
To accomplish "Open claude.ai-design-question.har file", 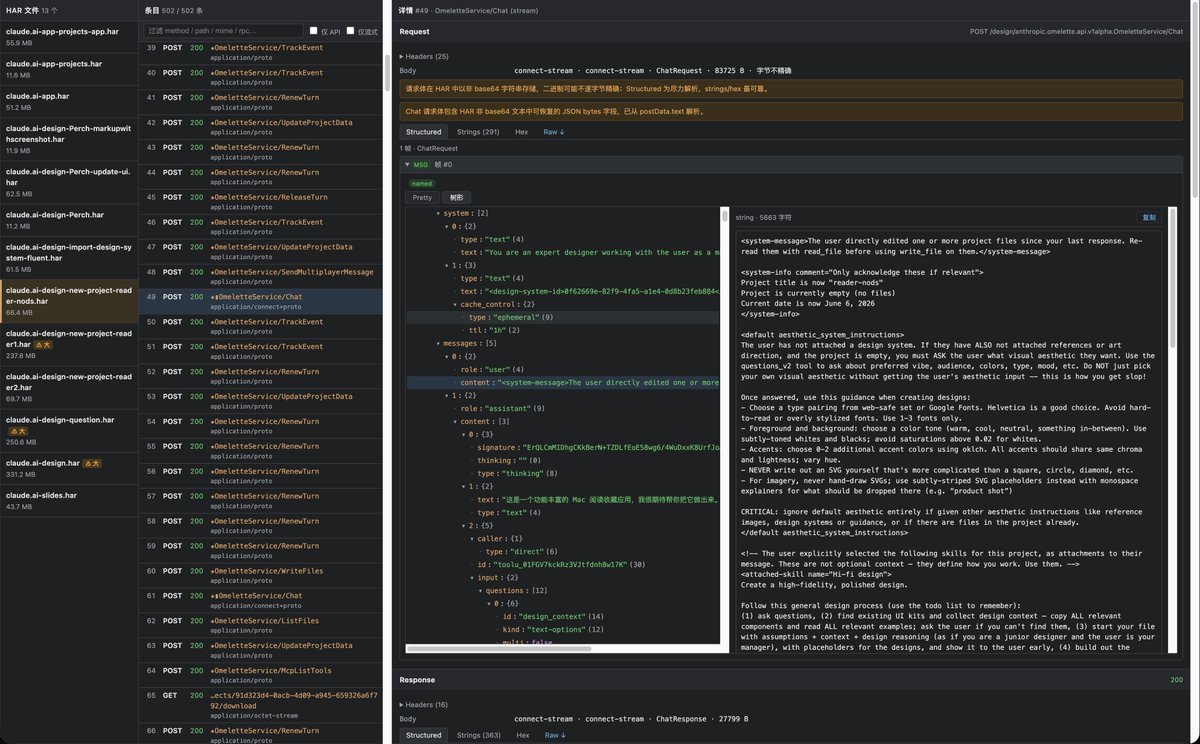I will click(x=67, y=430).
